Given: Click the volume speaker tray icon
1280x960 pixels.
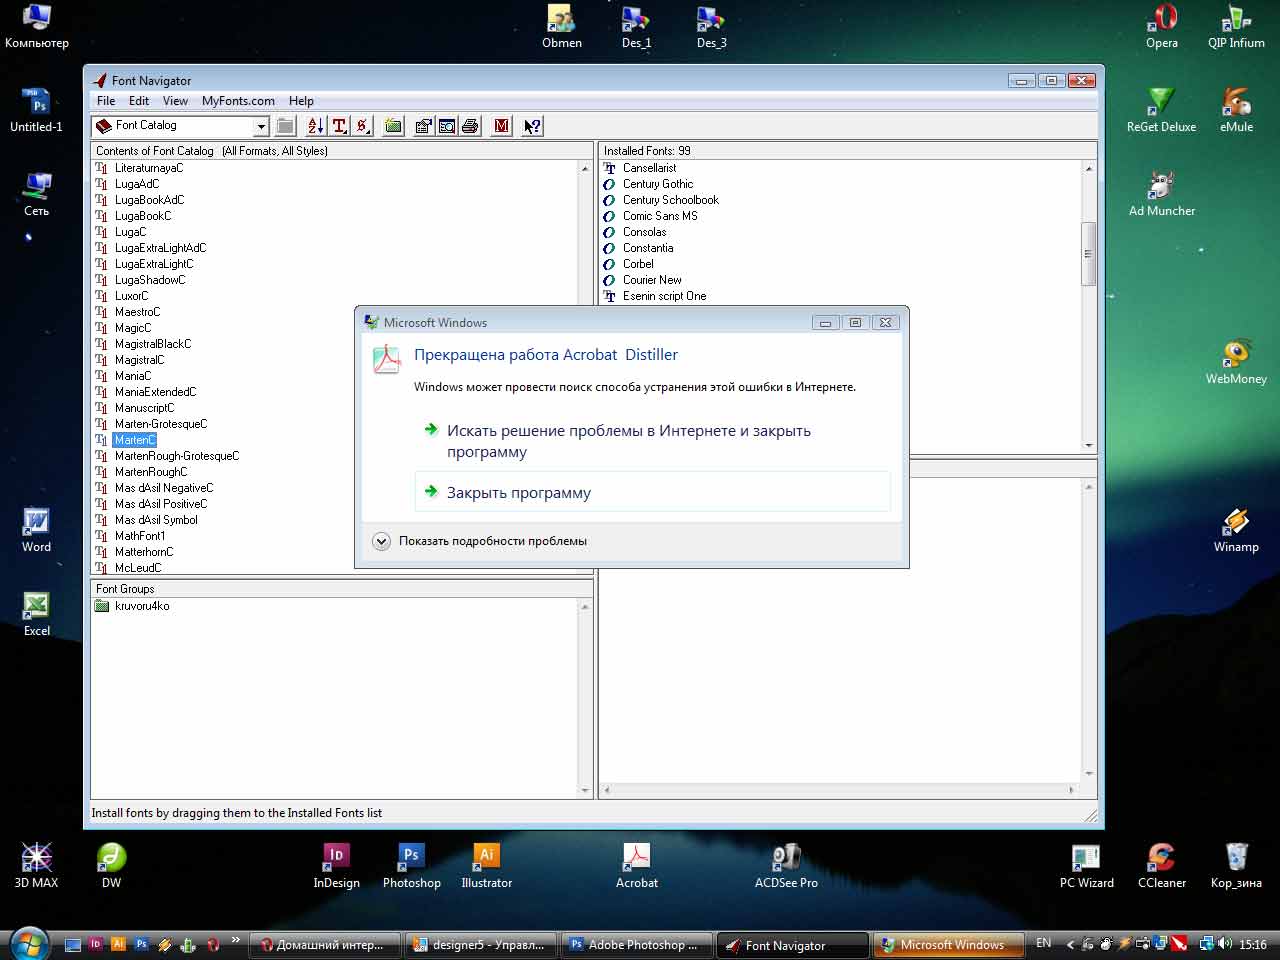Looking at the screenshot, I should pos(1225,944).
